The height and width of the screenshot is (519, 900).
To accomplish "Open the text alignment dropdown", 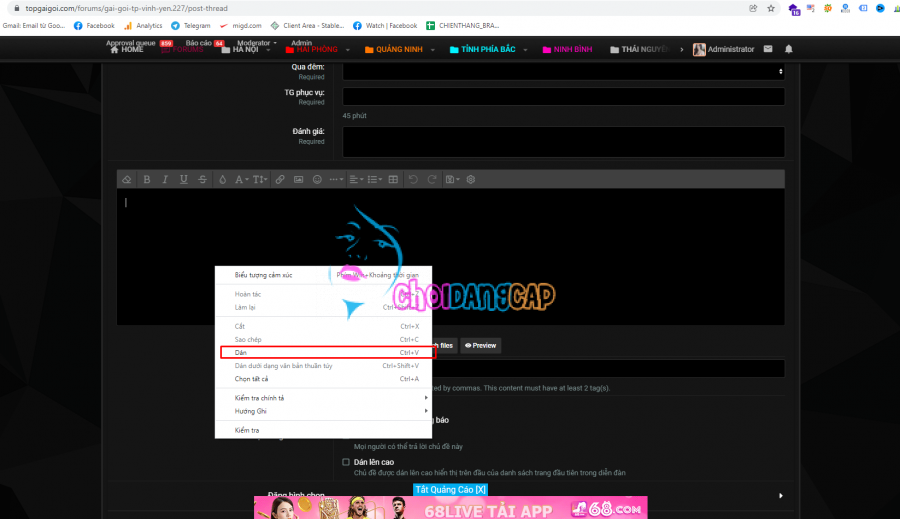I will click(356, 179).
